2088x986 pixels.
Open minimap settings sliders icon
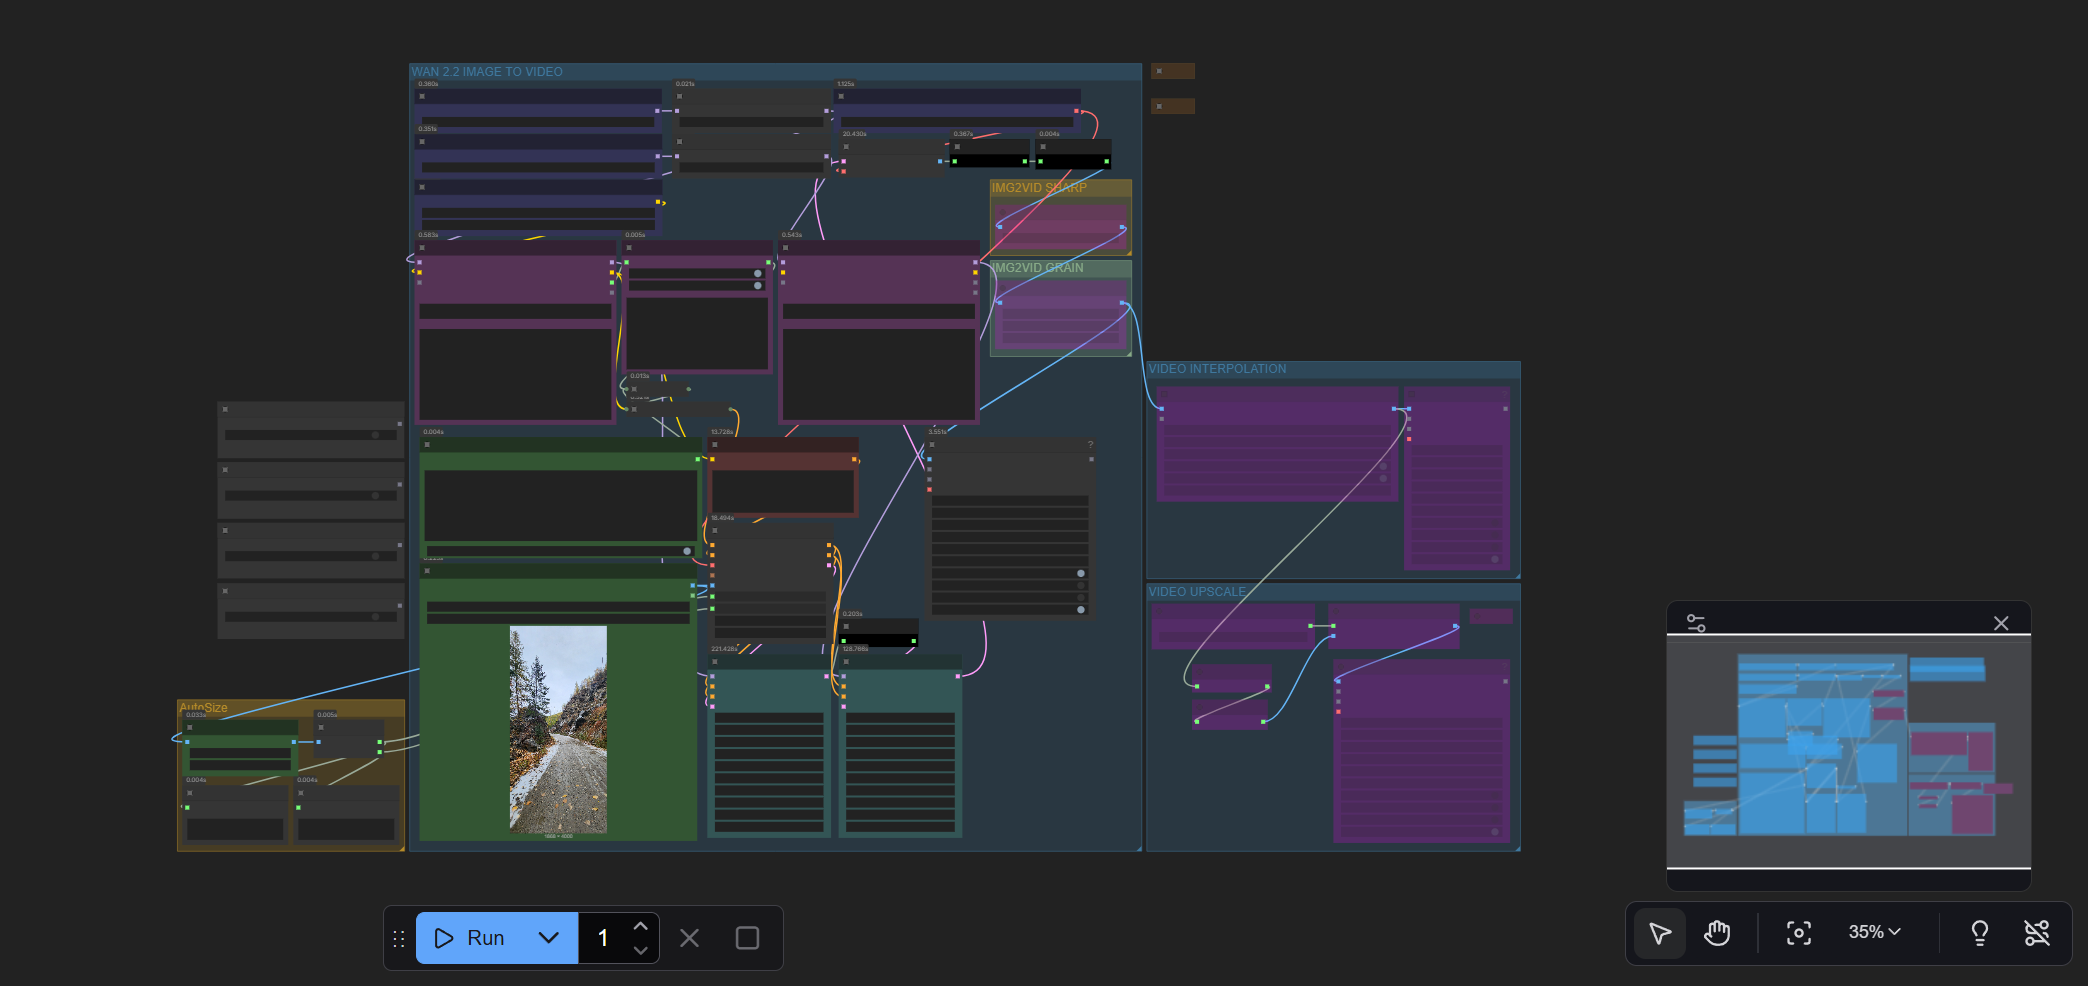(x=1696, y=623)
